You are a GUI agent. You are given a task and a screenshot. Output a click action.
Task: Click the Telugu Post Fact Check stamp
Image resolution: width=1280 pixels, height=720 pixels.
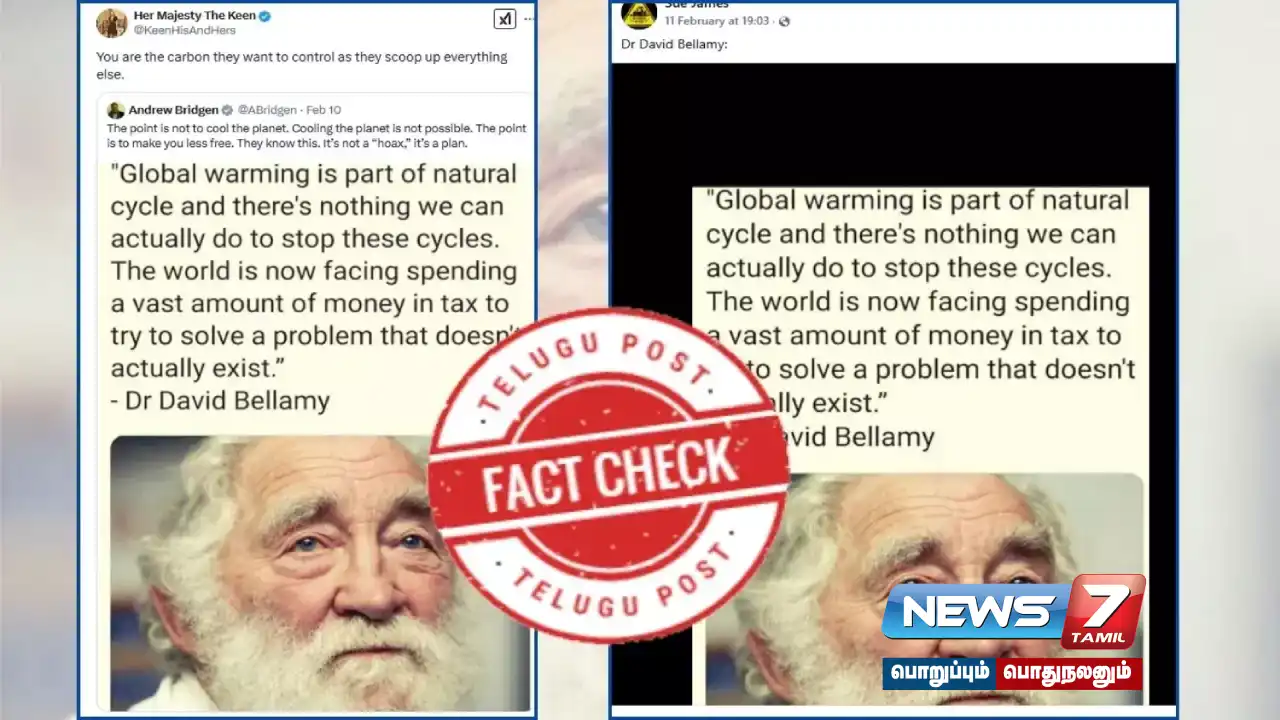608,475
